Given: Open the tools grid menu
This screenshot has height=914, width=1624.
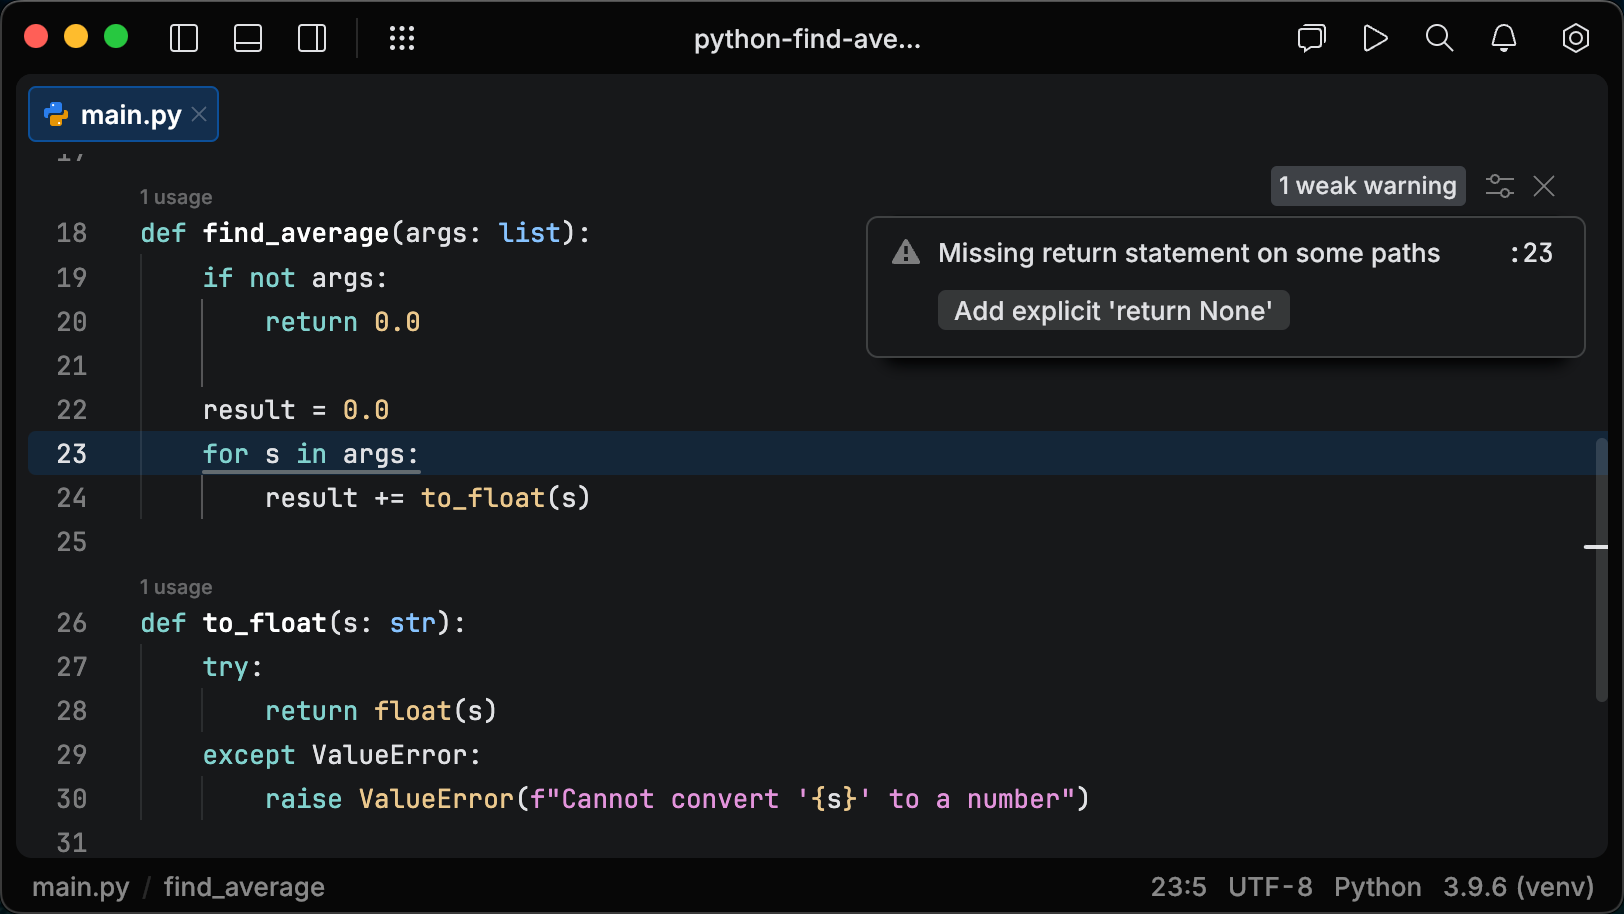Looking at the screenshot, I should tap(402, 39).
